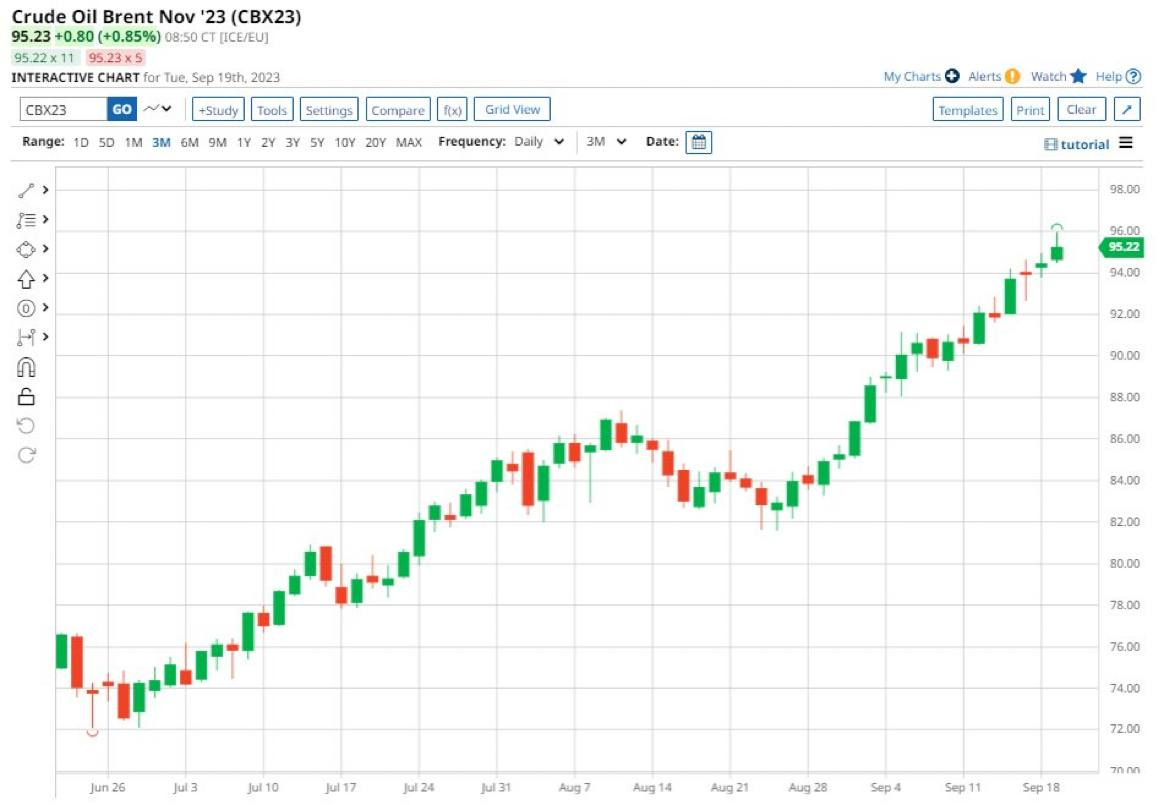1164x805 pixels.
Task: Click the undo arrow in the drawing toolbar
Action: tap(27, 426)
